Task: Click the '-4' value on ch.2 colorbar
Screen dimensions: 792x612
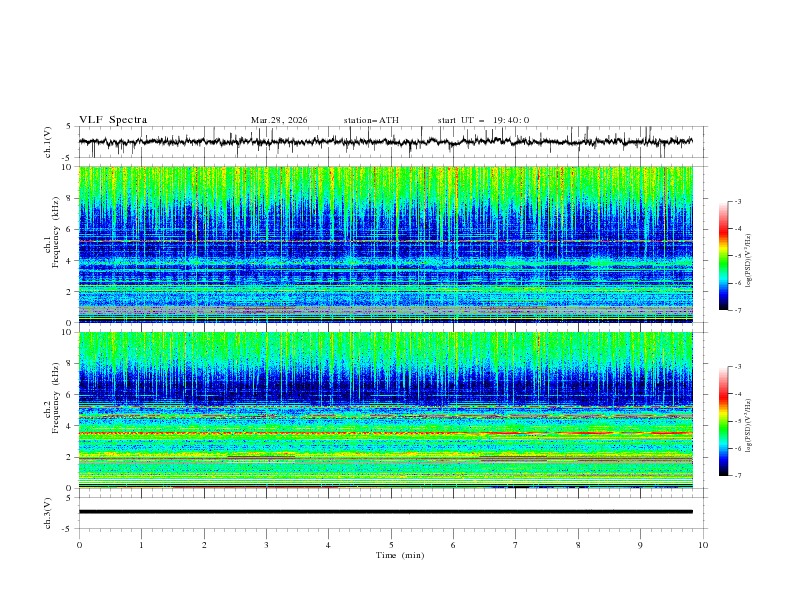Action: tap(738, 394)
